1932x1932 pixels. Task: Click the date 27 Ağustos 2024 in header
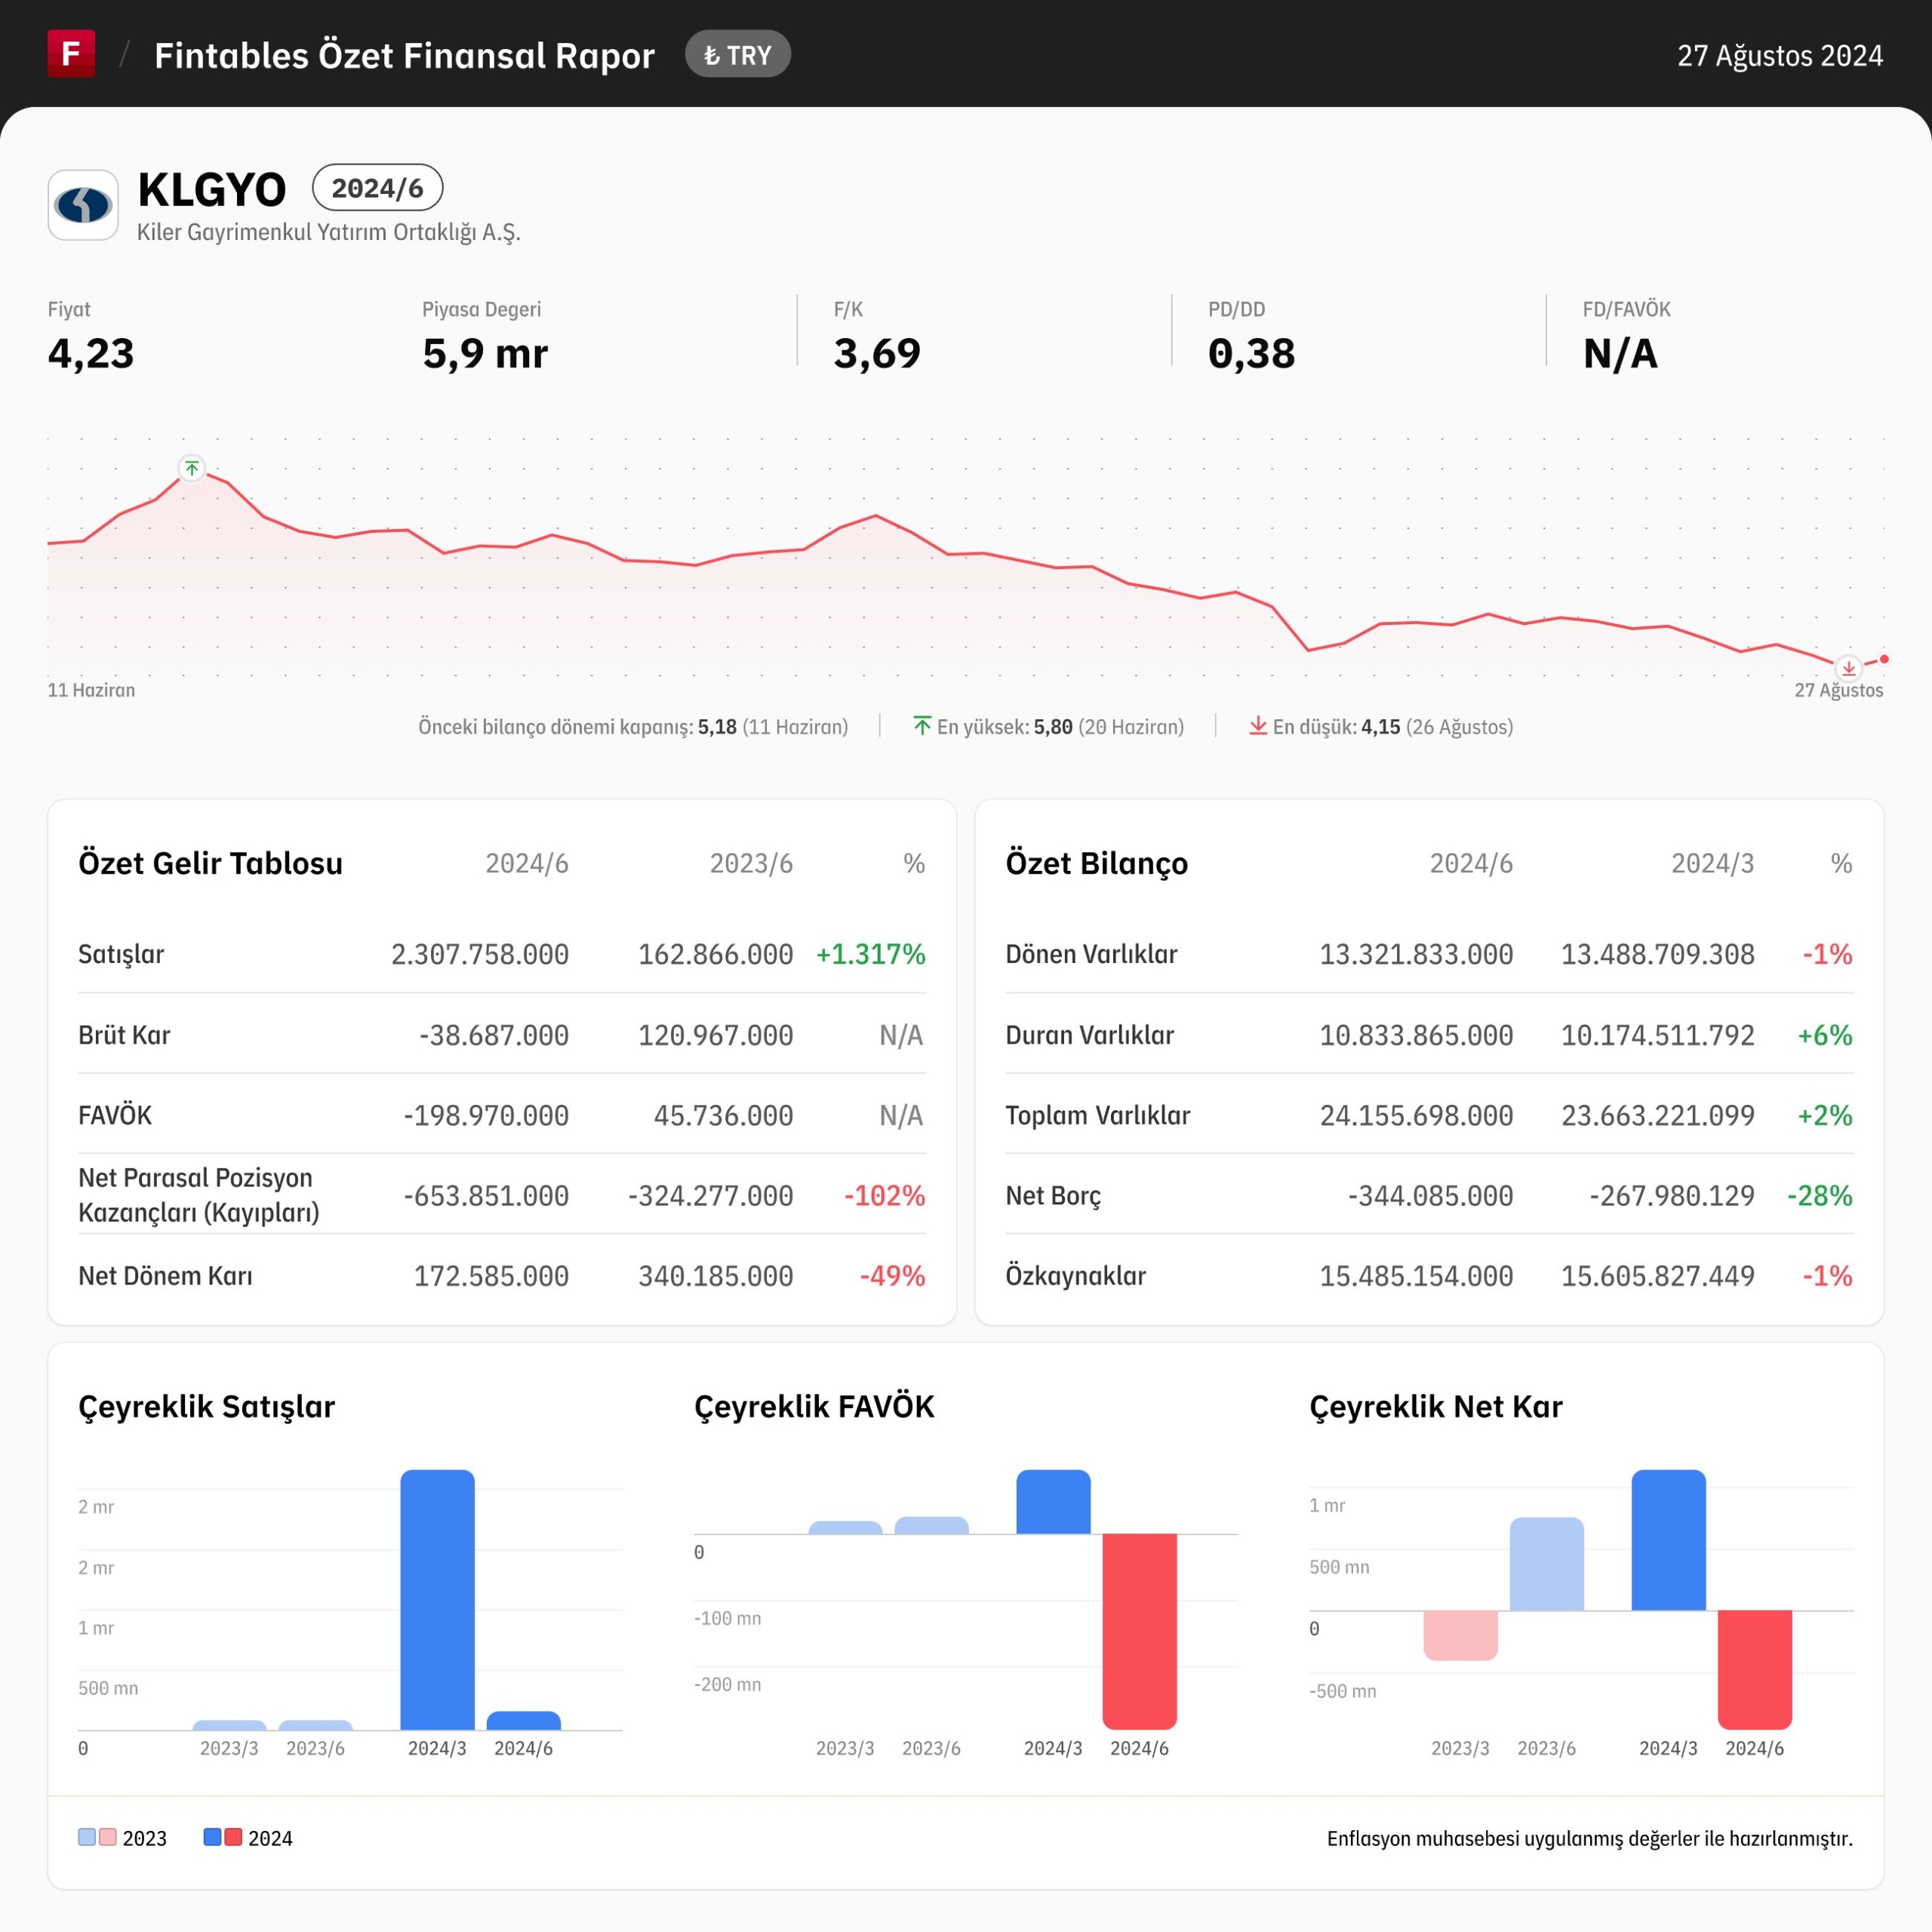coord(1780,55)
